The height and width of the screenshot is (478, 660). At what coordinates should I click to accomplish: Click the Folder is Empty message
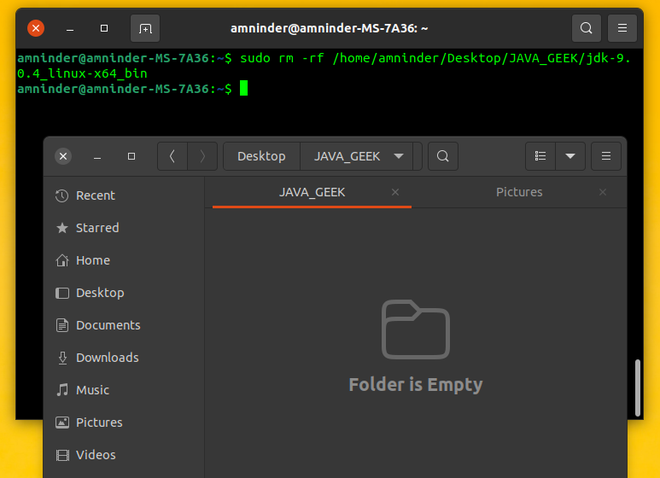pyautogui.click(x=415, y=385)
